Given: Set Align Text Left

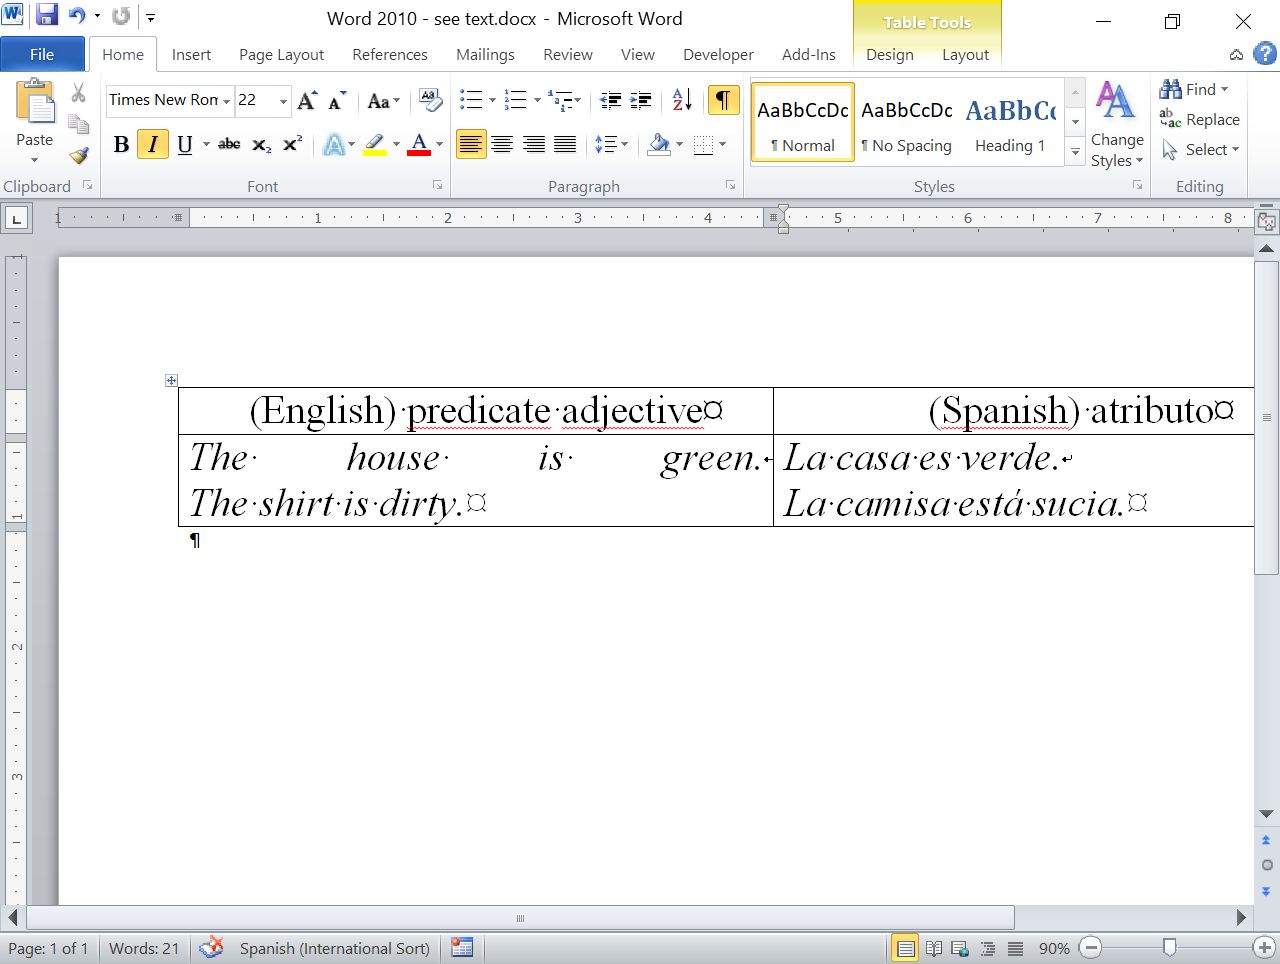Looking at the screenshot, I should point(471,145).
